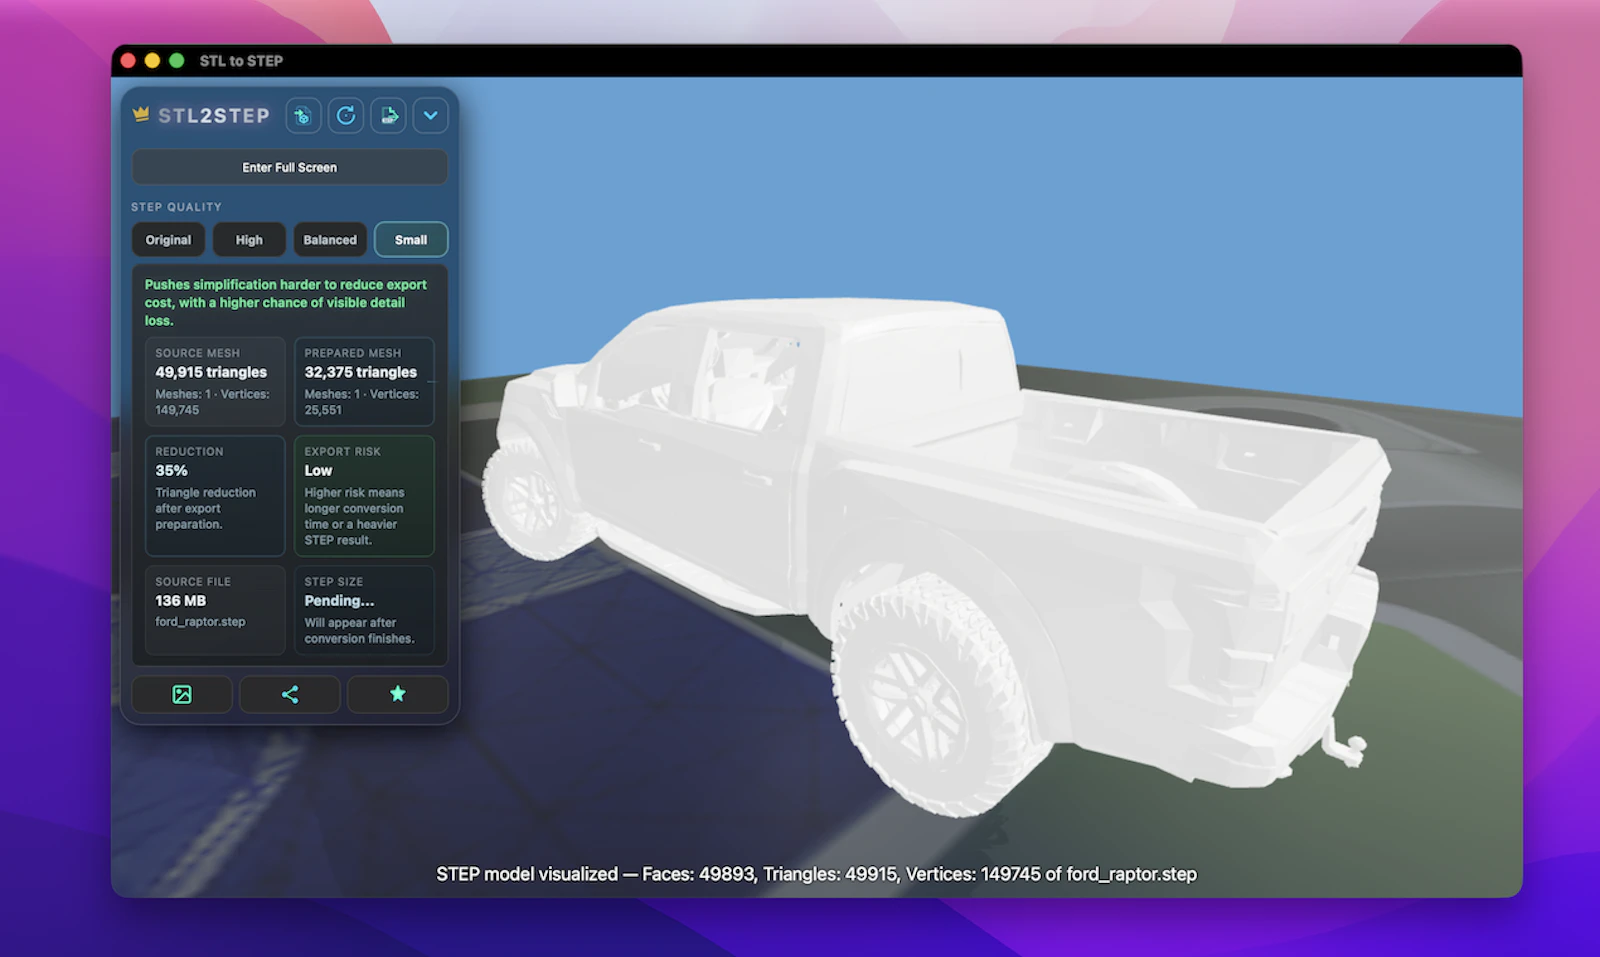Image resolution: width=1600 pixels, height=957 pixels.
Task: Click the STL2STEP logo text
Action: pos(214,116)
